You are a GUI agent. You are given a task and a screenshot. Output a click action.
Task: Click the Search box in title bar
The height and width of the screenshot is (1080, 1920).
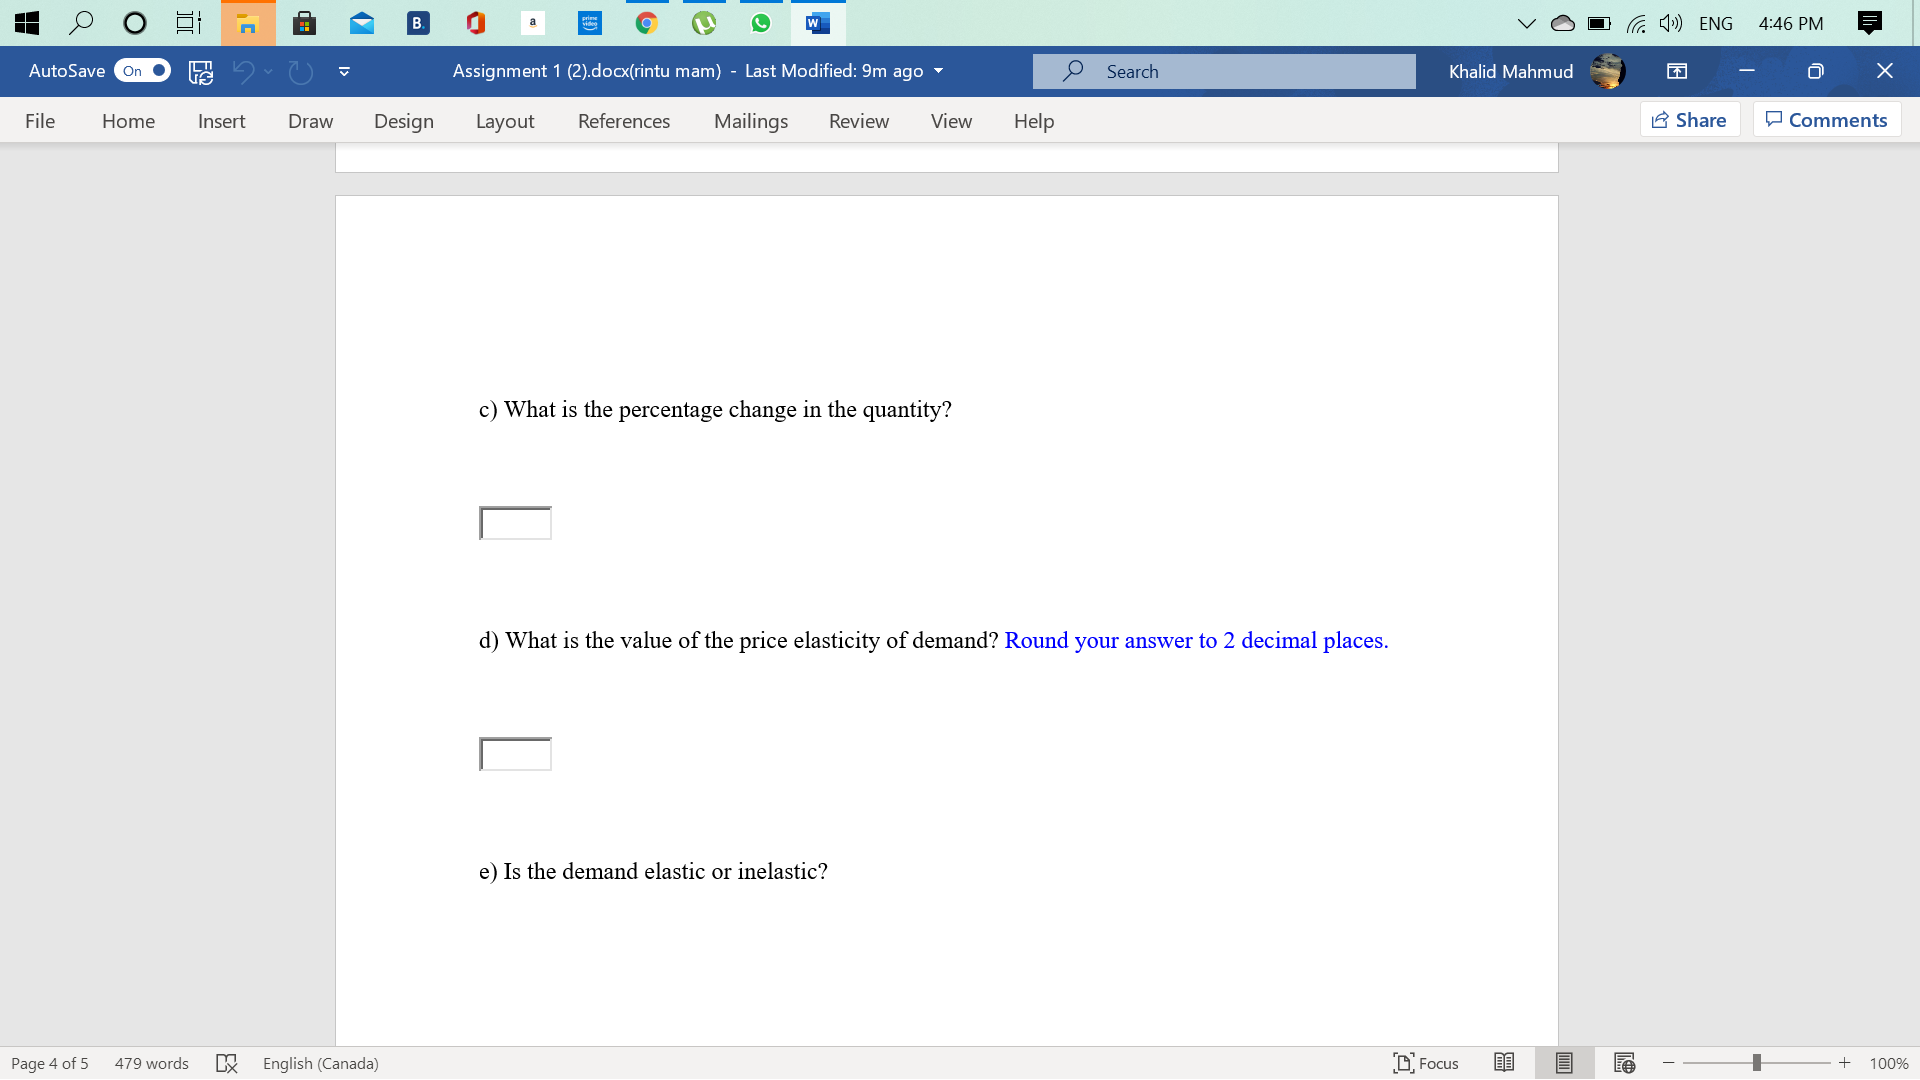click(x=1224, y=71)
